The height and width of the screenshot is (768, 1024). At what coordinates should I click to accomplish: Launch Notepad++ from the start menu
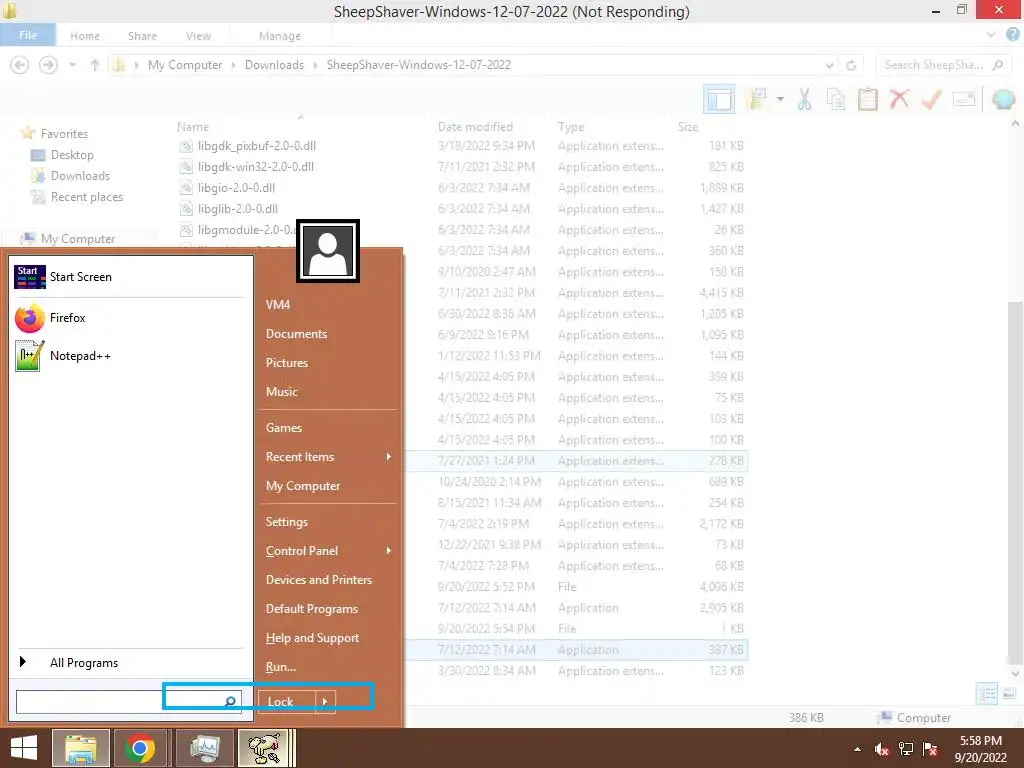(x=63, y=356)
